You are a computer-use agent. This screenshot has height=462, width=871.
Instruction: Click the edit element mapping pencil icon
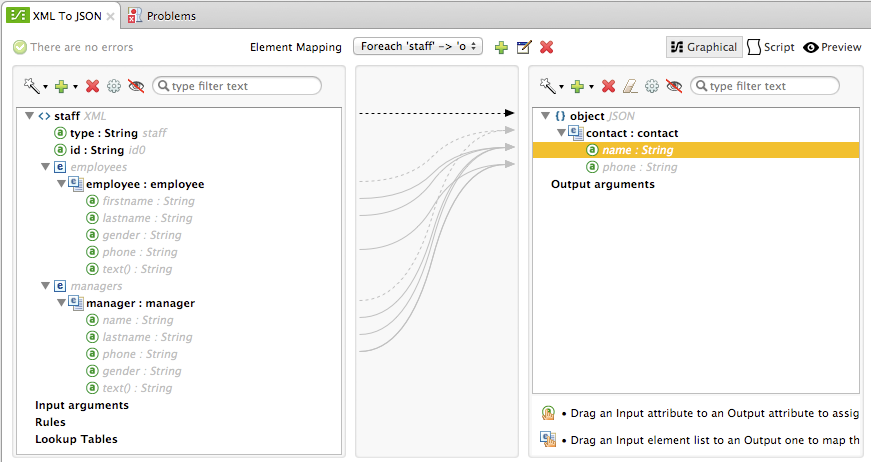(523, 47)
